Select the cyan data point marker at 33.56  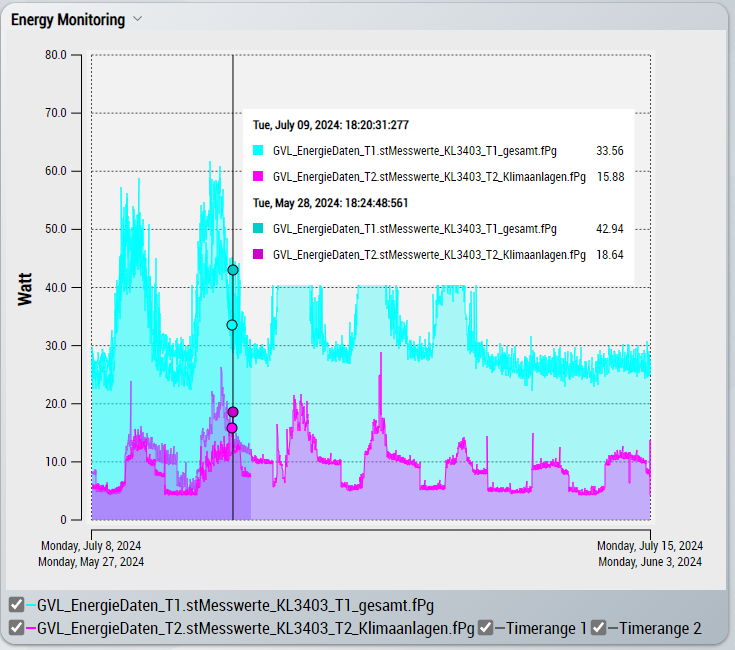click(232, 325)
